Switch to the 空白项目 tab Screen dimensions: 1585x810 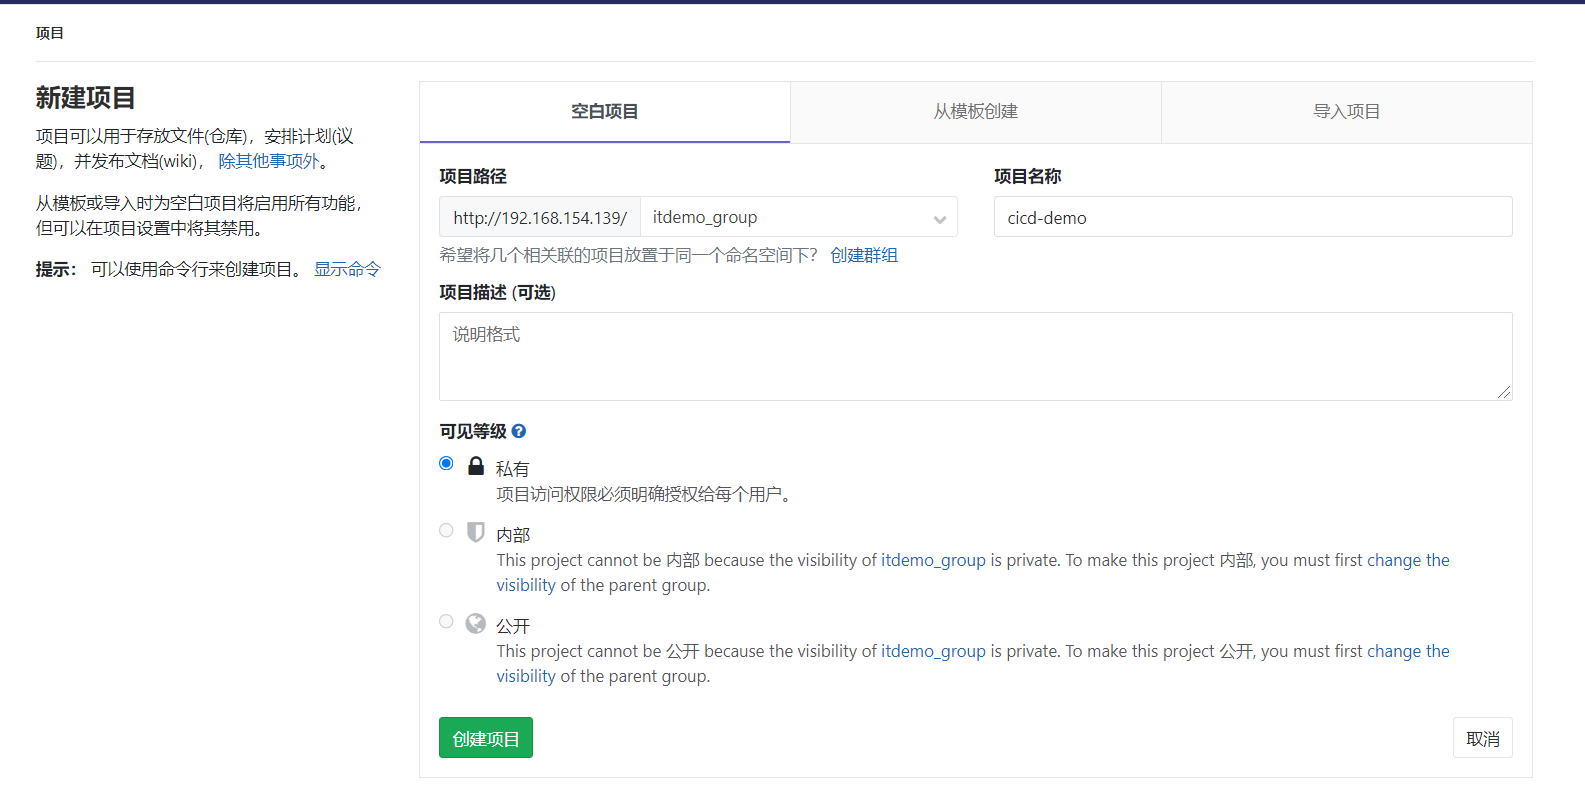pos(605,112)
